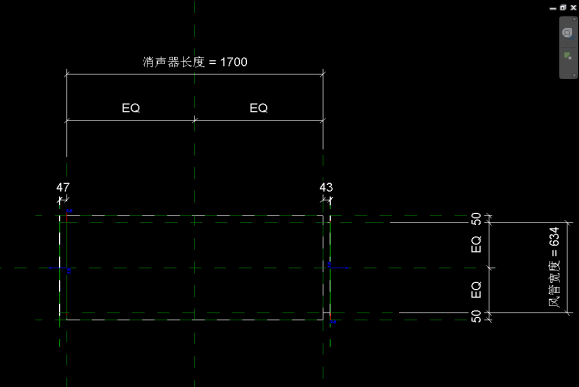Select the lower 50 offset dimension
Viewport: 579px width, 387px height.
[476, 316]
